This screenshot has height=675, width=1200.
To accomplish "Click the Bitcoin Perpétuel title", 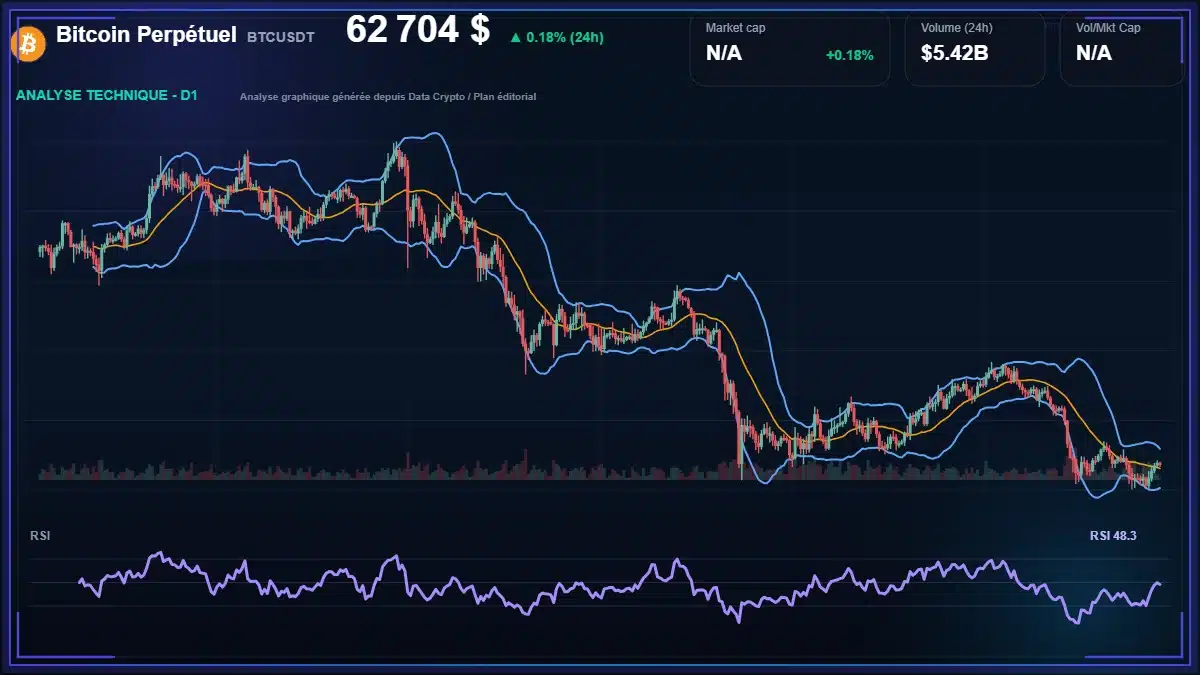I will (x=146, y=34).
